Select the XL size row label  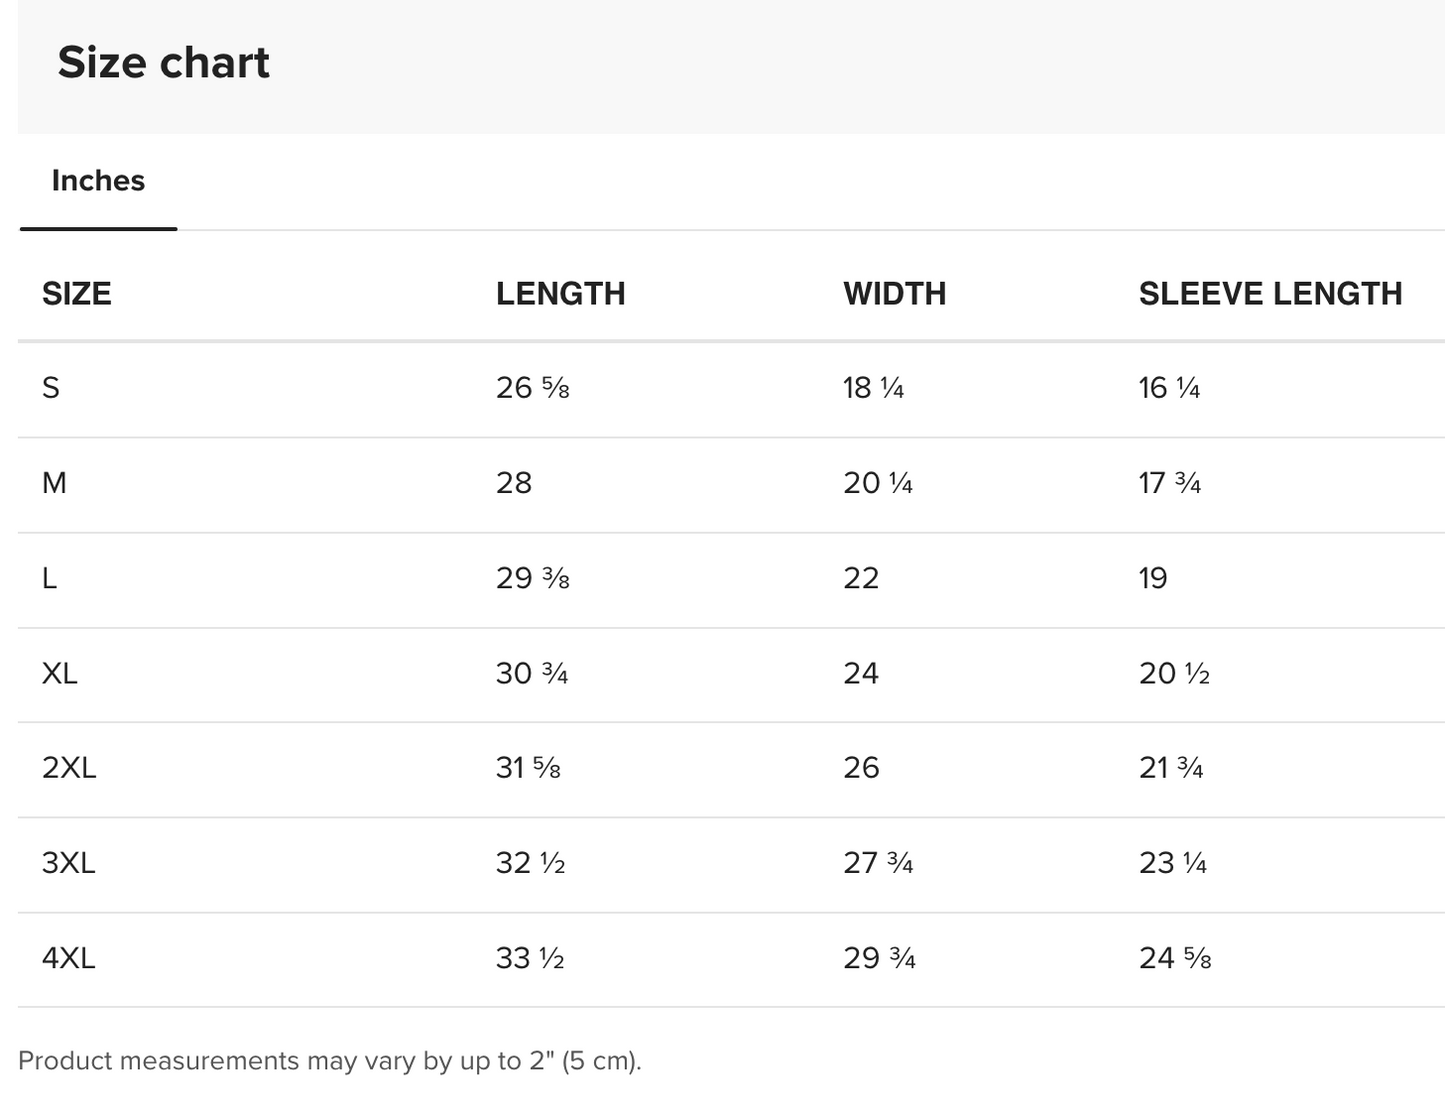click(x=59, y=674)
